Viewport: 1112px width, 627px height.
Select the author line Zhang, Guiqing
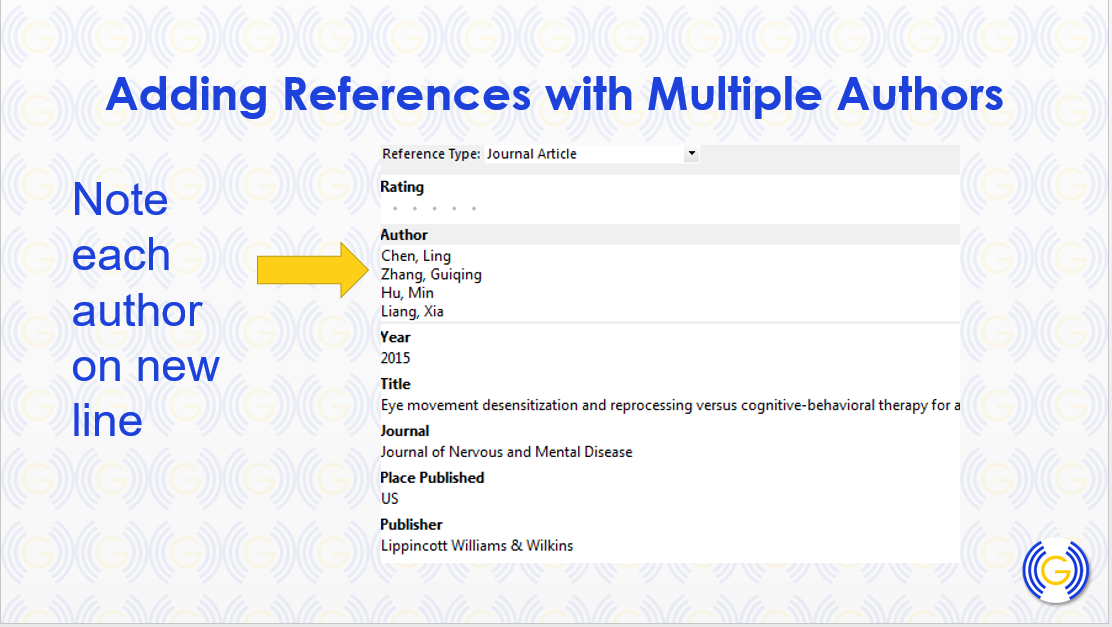[x=431, y=275]
